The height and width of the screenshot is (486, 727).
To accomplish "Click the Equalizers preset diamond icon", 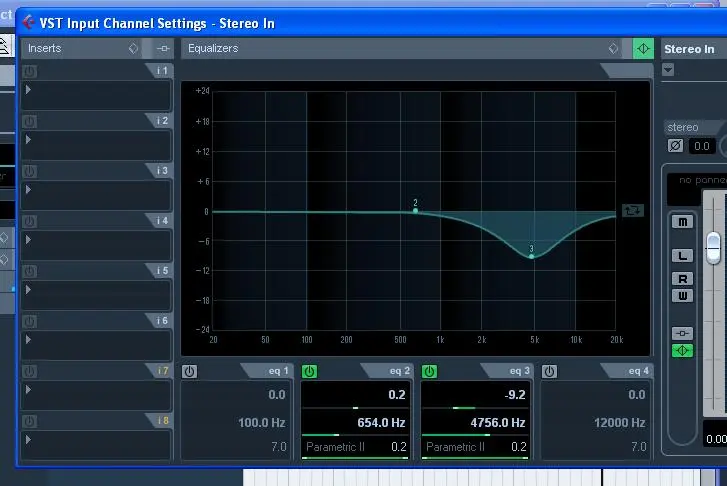I will [x=613, y=48].
